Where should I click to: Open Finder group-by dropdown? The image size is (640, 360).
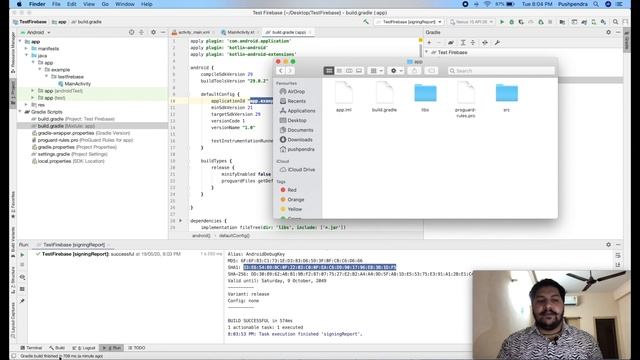[376, 71]
